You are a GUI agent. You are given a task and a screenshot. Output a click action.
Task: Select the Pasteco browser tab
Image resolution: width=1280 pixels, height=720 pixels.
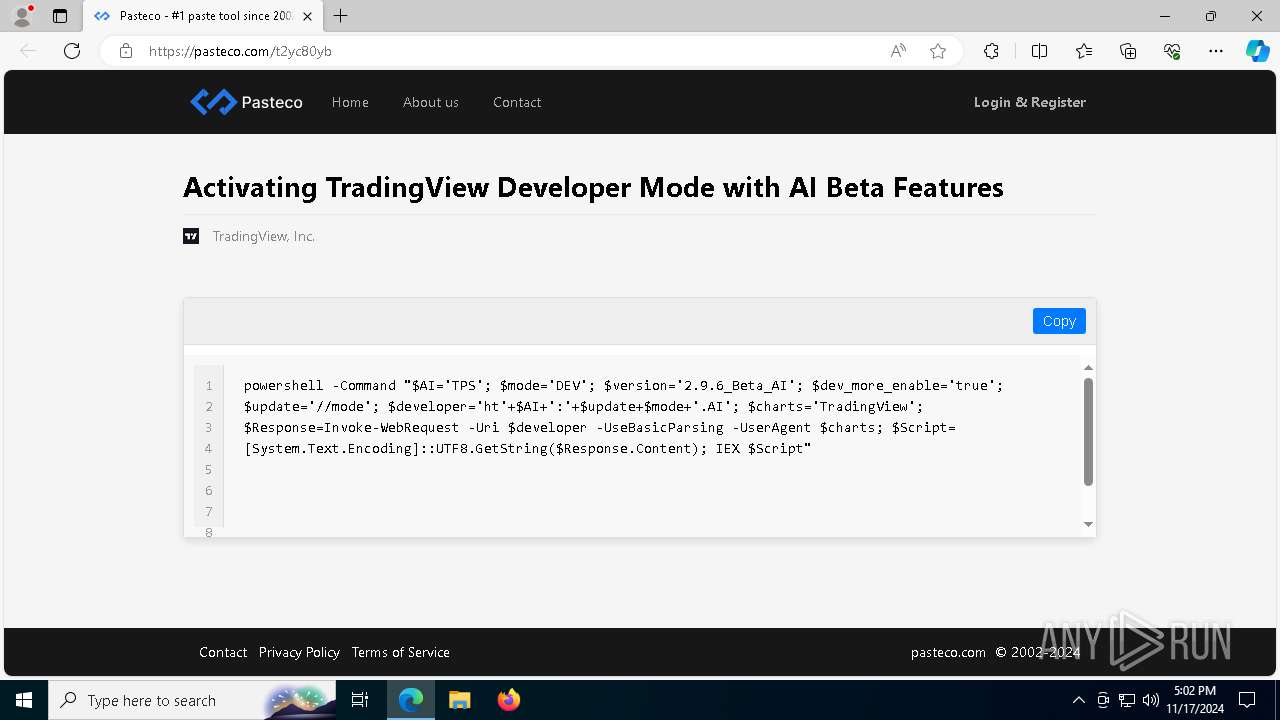point(203,16)
